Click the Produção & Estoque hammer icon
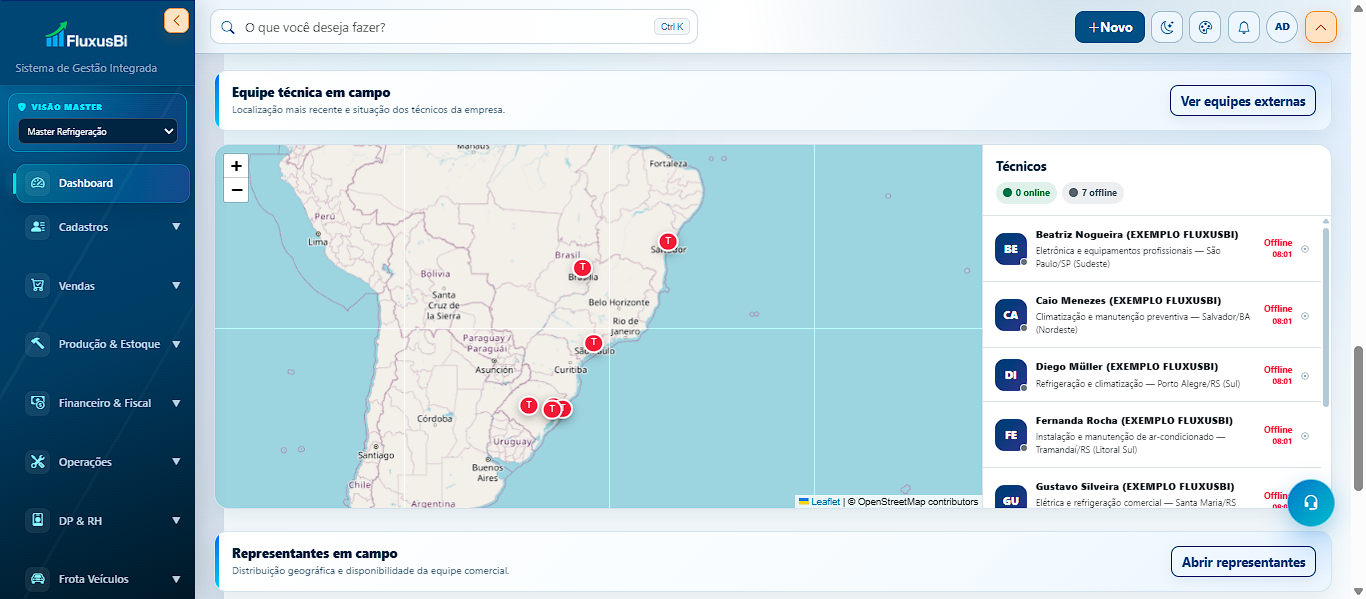The image size is (1366, 599). (x=38, y=344)
